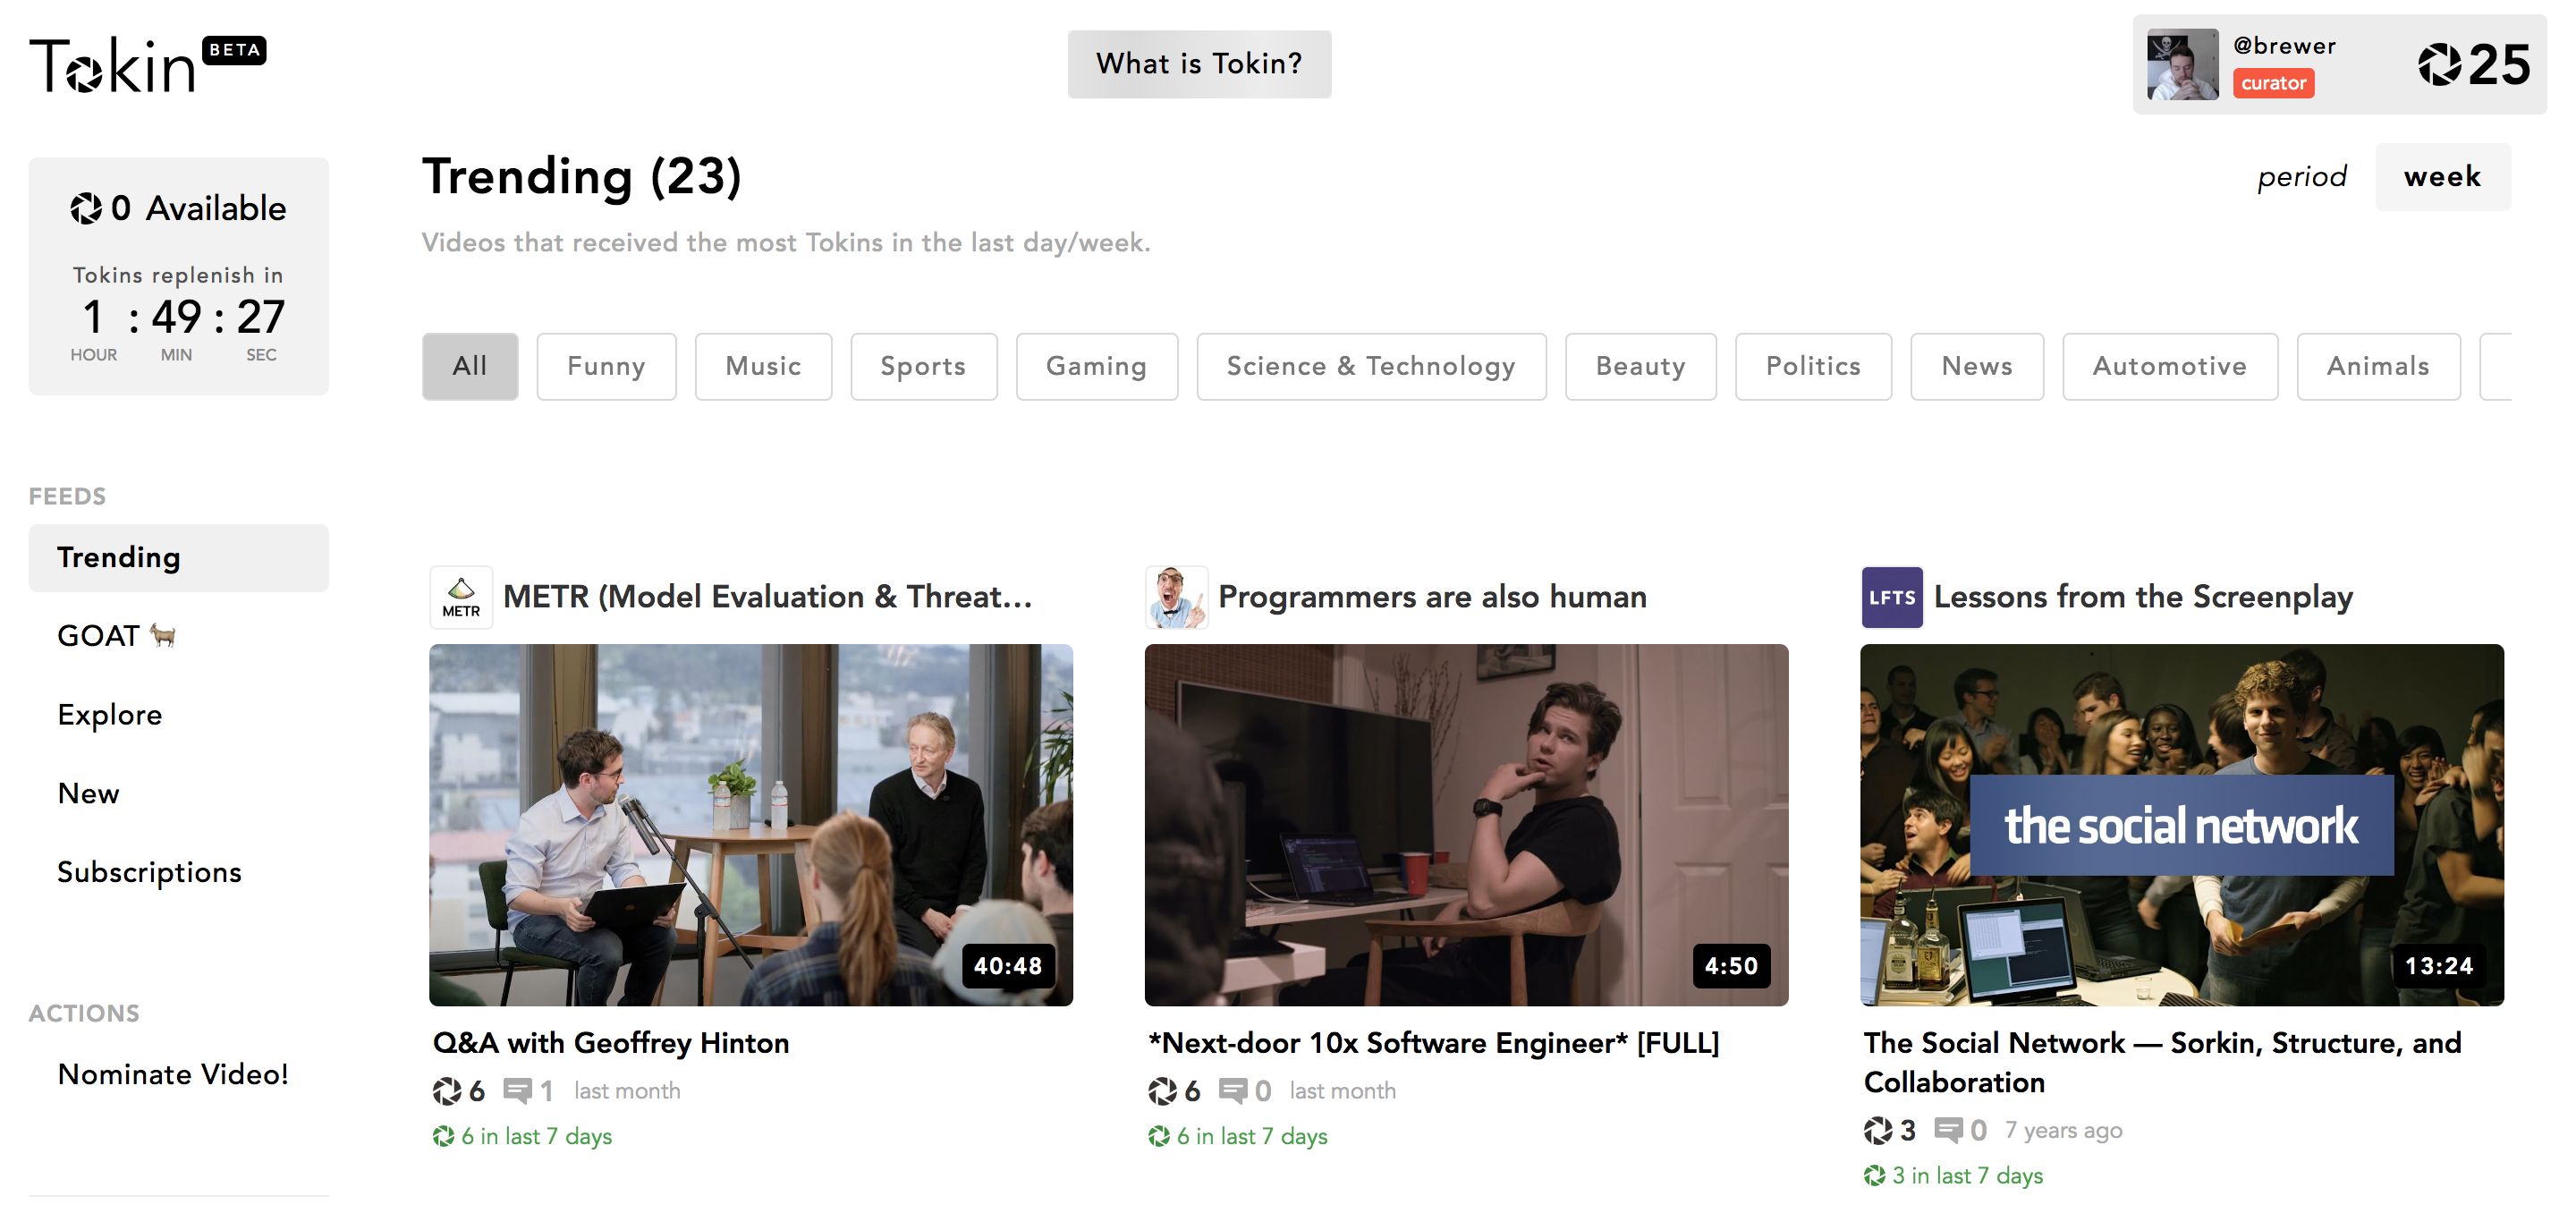Screen dimensions: 2576x1213
Task: Open the METR channel avatar
Action: click(461, 597)
